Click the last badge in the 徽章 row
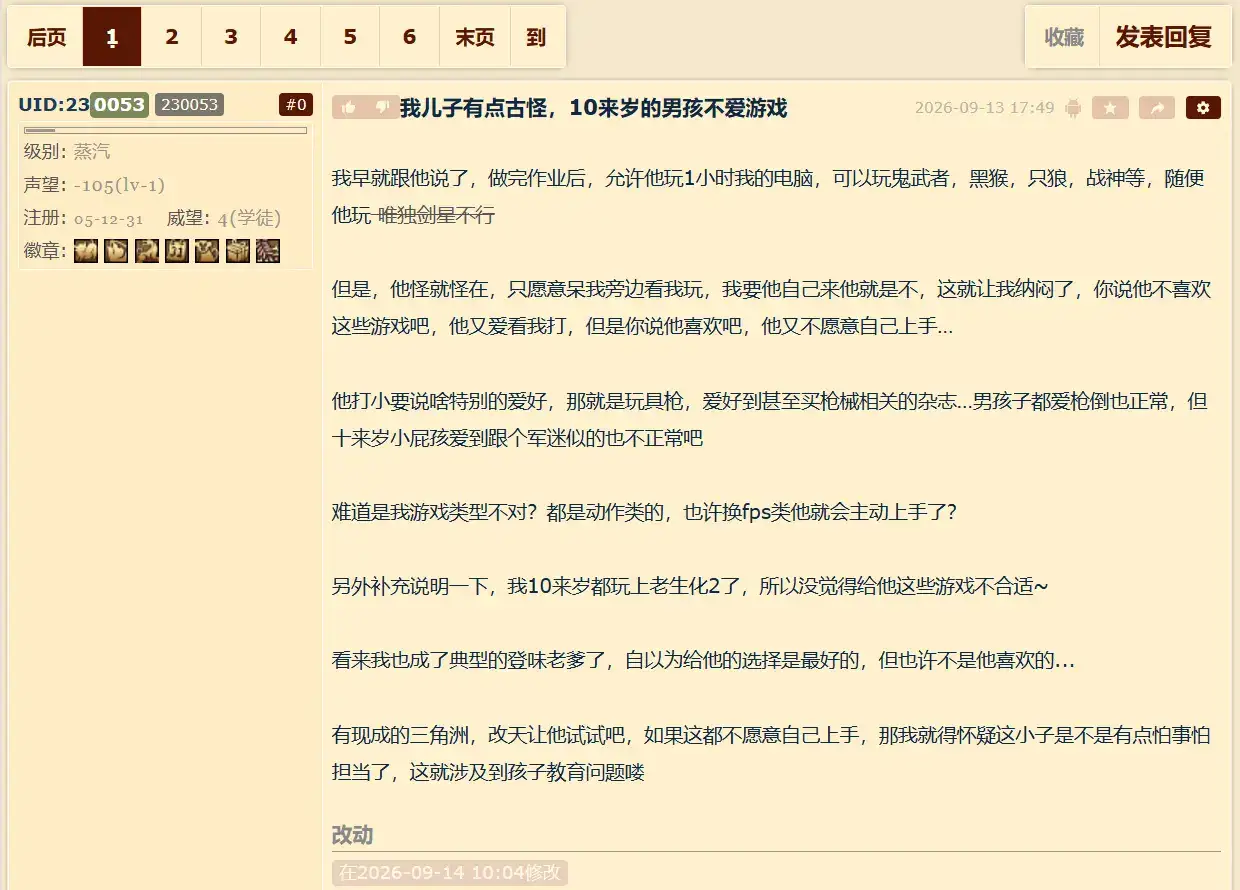 point(267,251)
